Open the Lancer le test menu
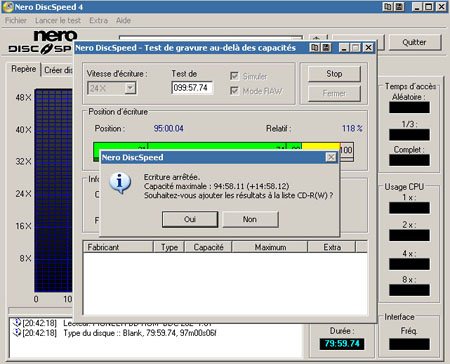The width and height of the screenshot is (450, 364). (58, 20)
